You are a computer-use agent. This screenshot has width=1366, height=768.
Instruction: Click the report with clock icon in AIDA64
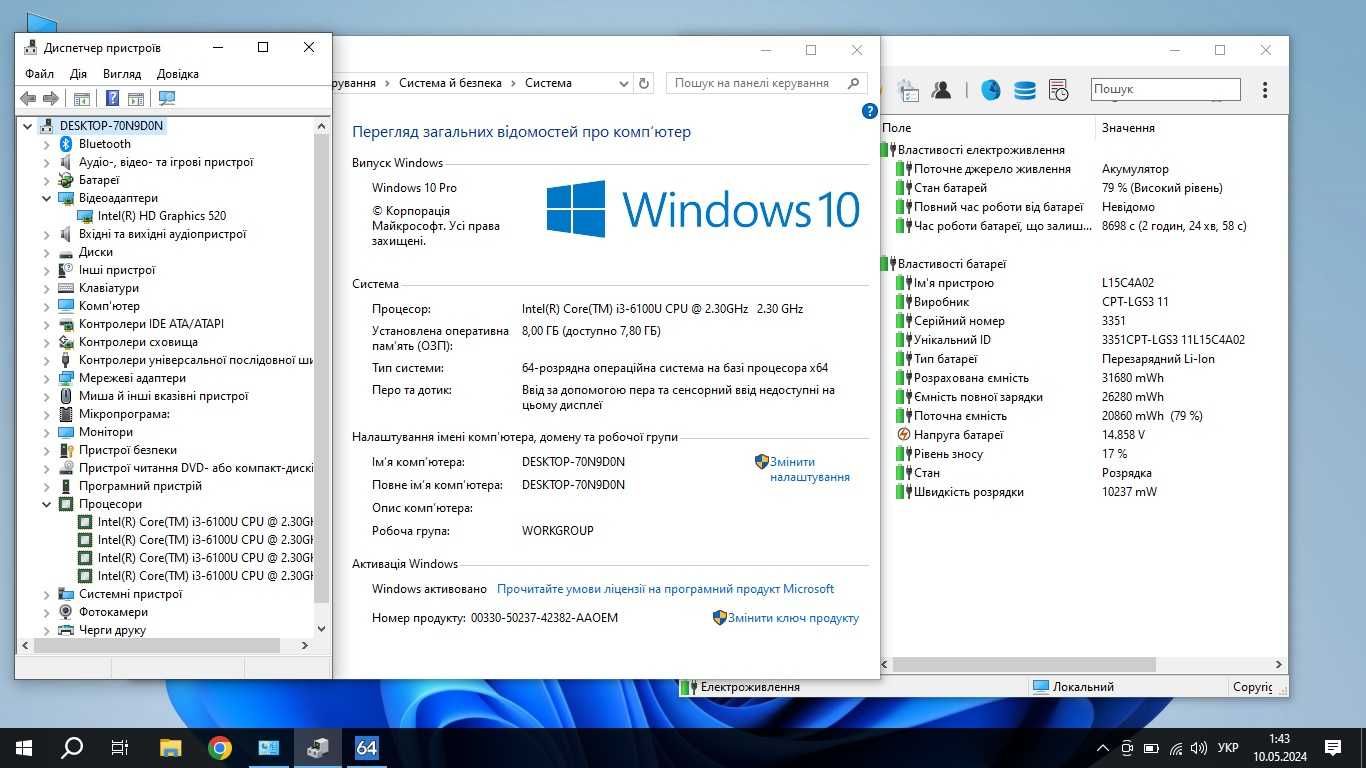tap(1058, 90)
